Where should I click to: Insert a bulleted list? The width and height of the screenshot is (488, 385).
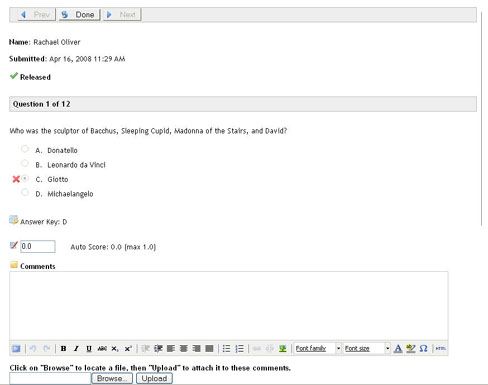point(227,349)
